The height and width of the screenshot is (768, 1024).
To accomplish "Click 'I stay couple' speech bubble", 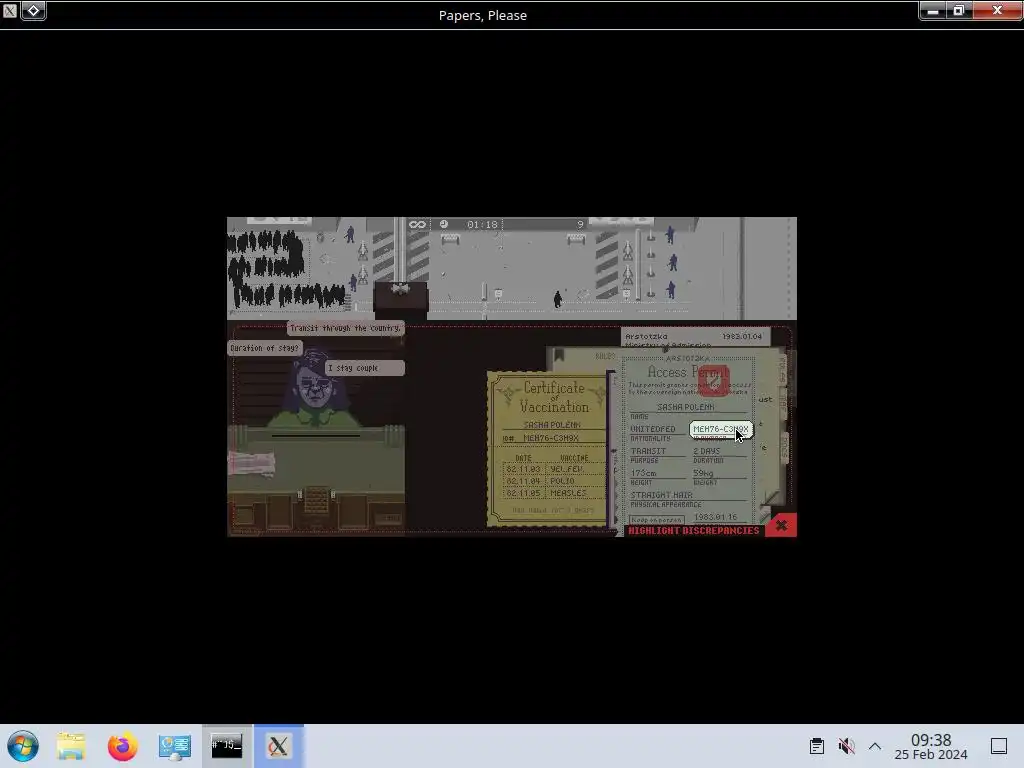I will [x=364, y=368].
